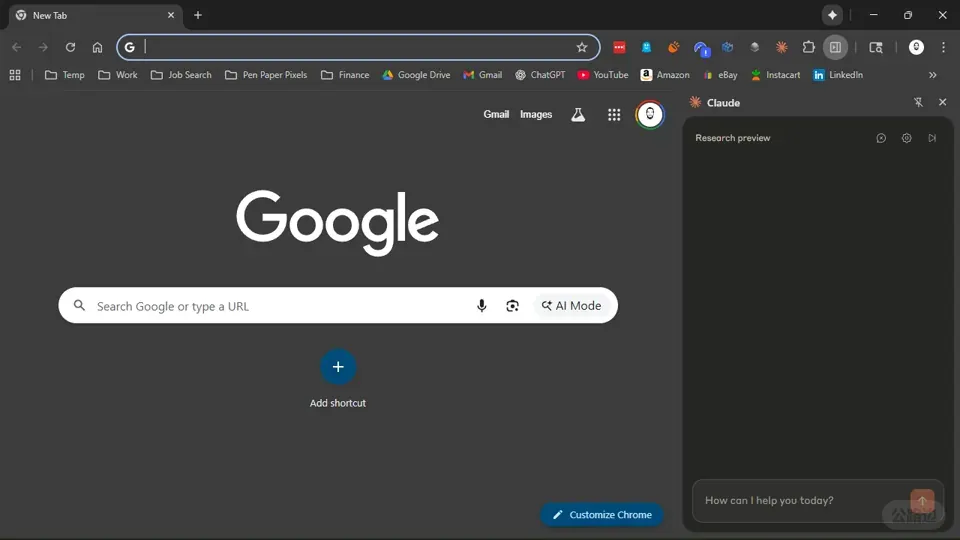
Task: Open the Finance bookmarks folder
Action: pos(345,75)
